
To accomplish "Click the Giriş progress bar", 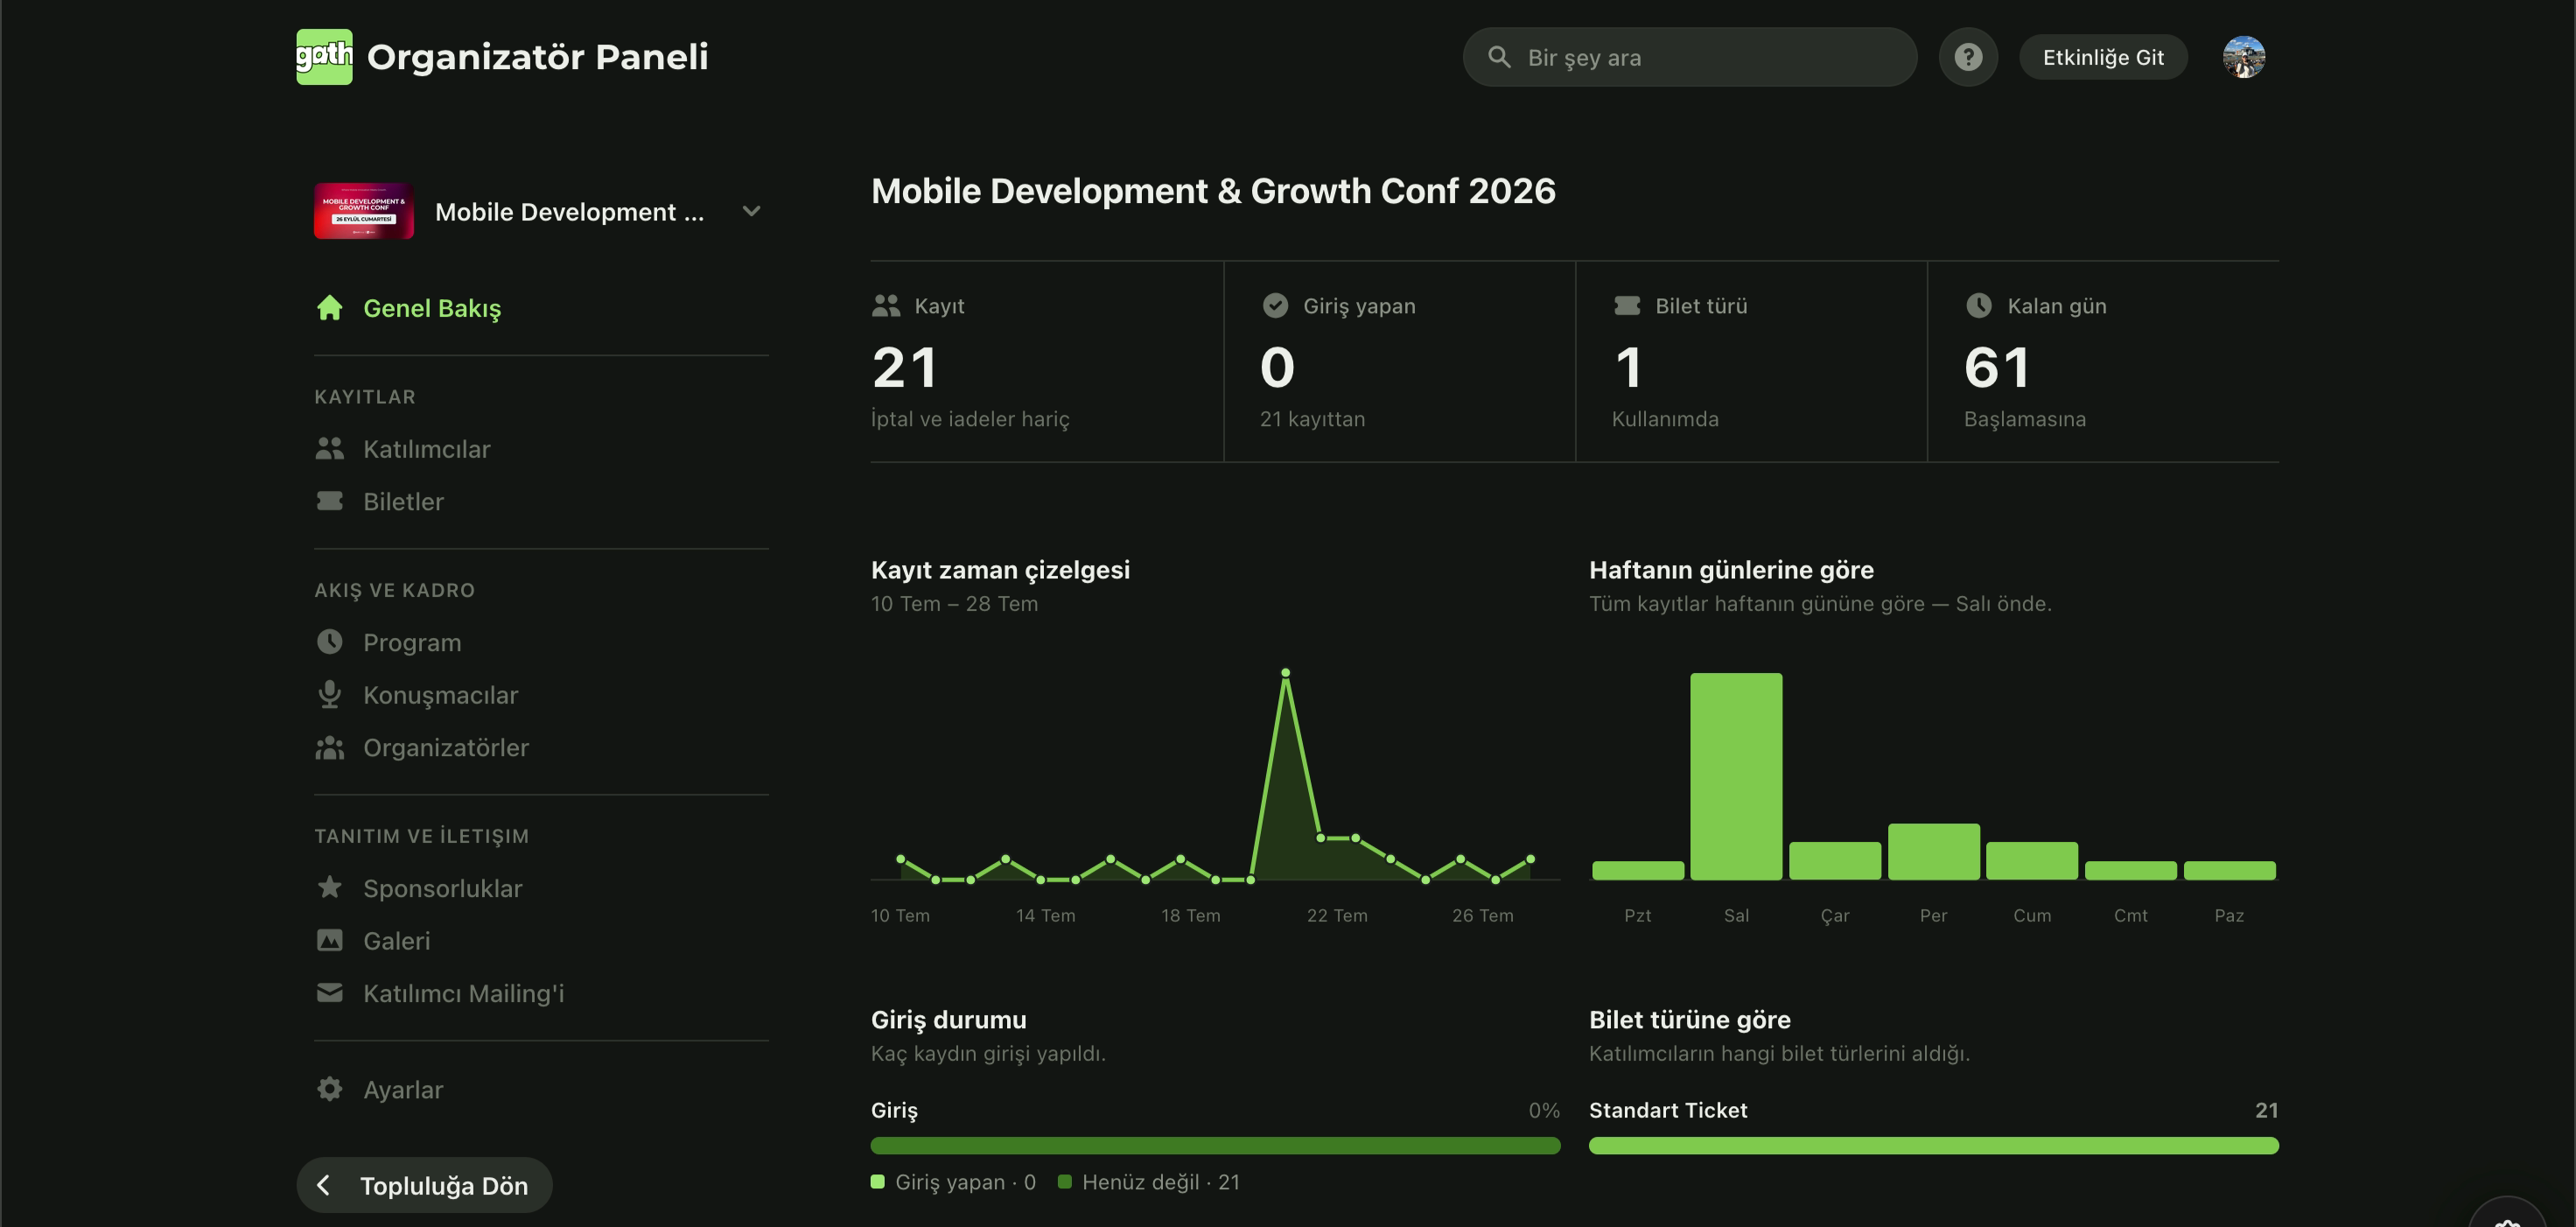I will tap(1215, 1146).
